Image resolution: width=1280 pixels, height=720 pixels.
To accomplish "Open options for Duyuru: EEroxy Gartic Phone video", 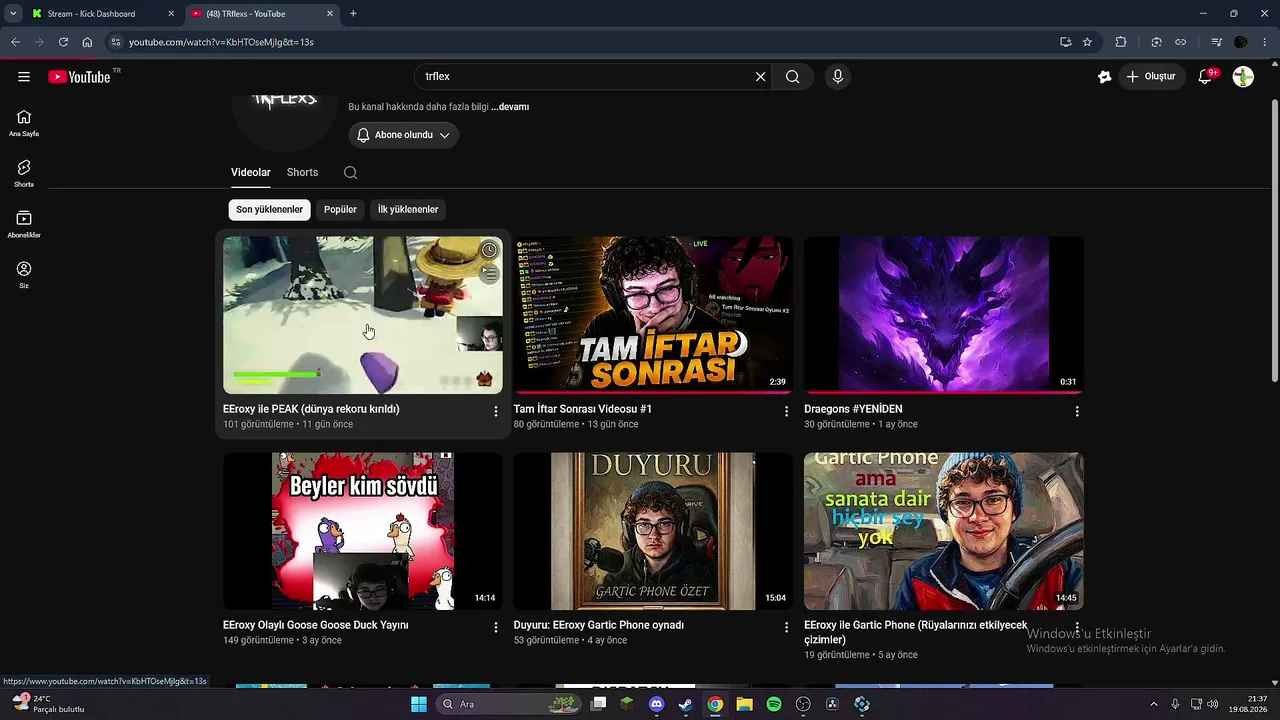I will [786, 627].
